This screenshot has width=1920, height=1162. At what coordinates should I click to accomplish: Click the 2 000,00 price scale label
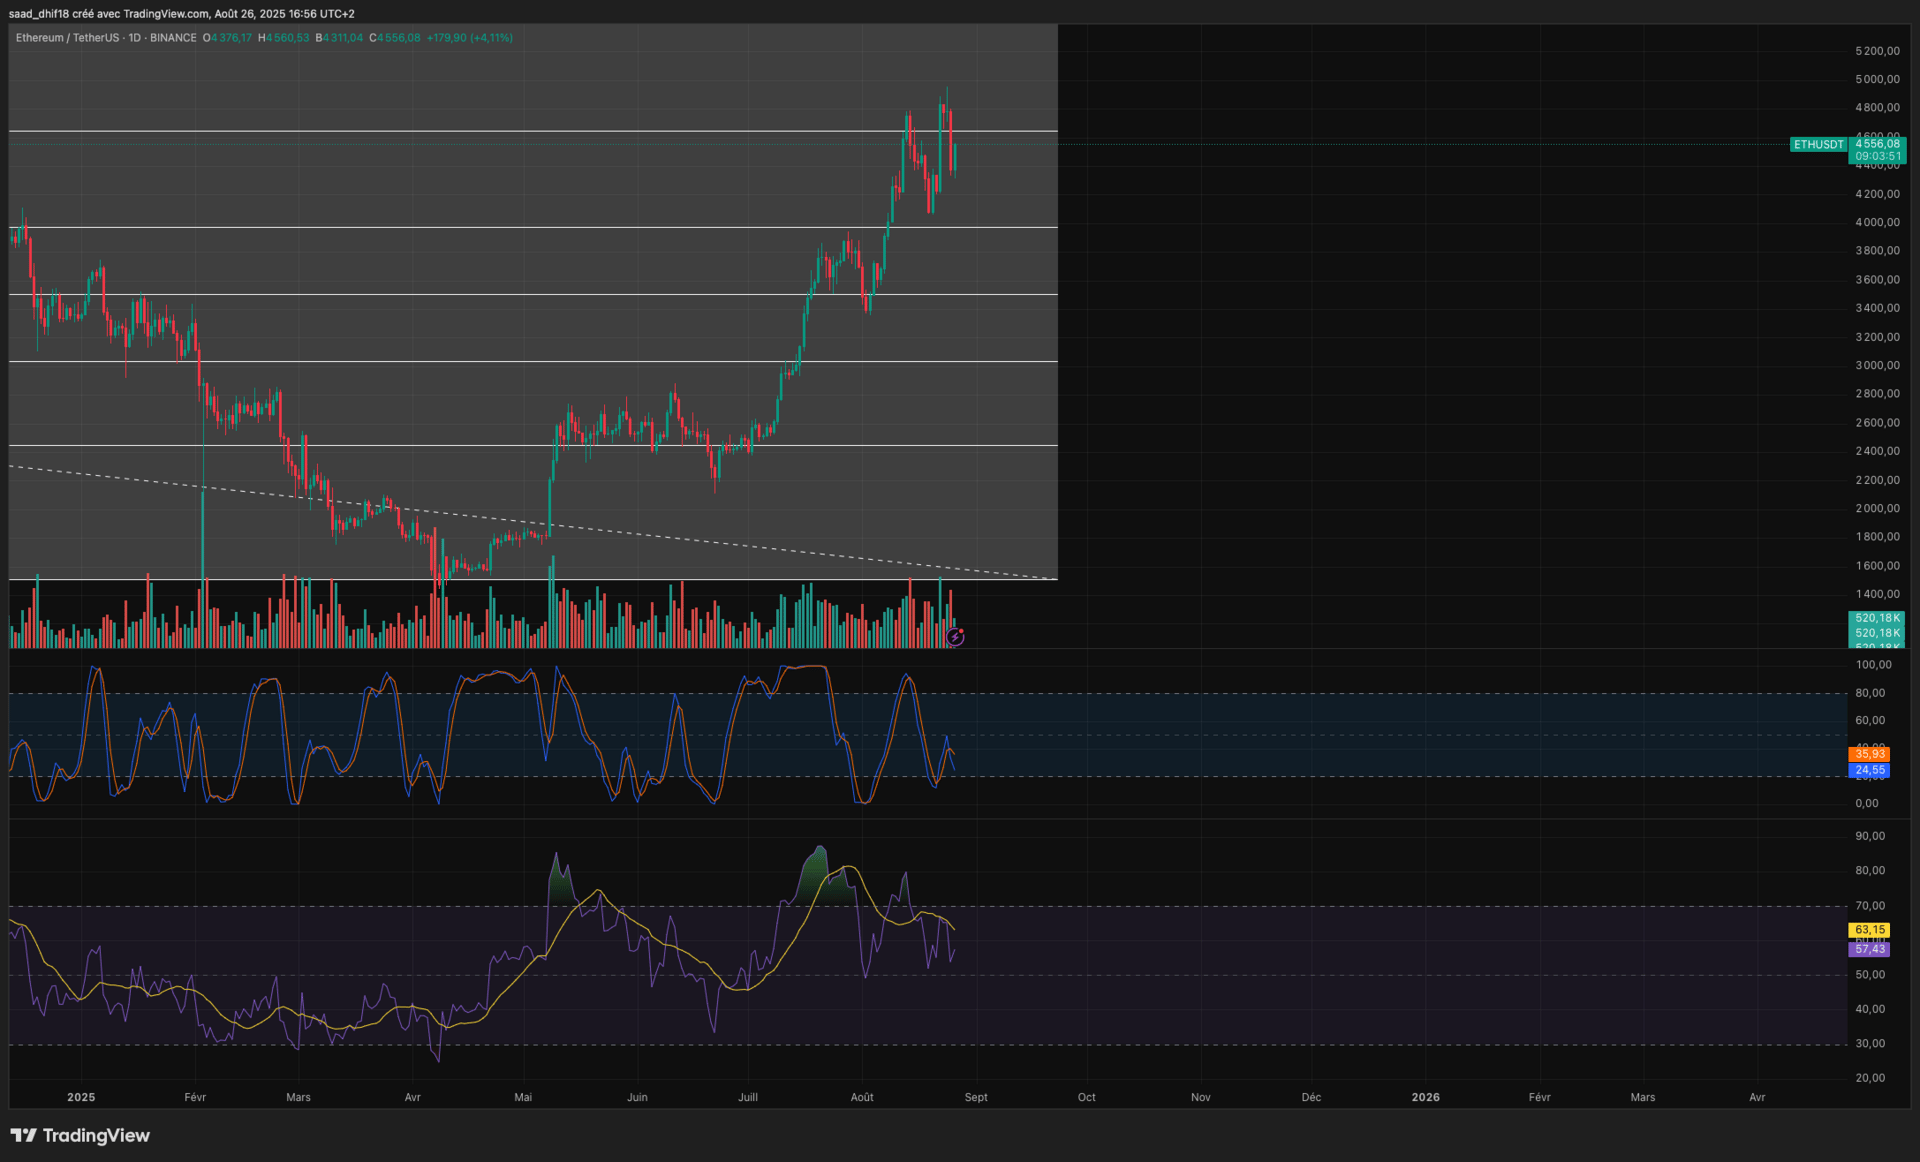(x=1877, y=508)
